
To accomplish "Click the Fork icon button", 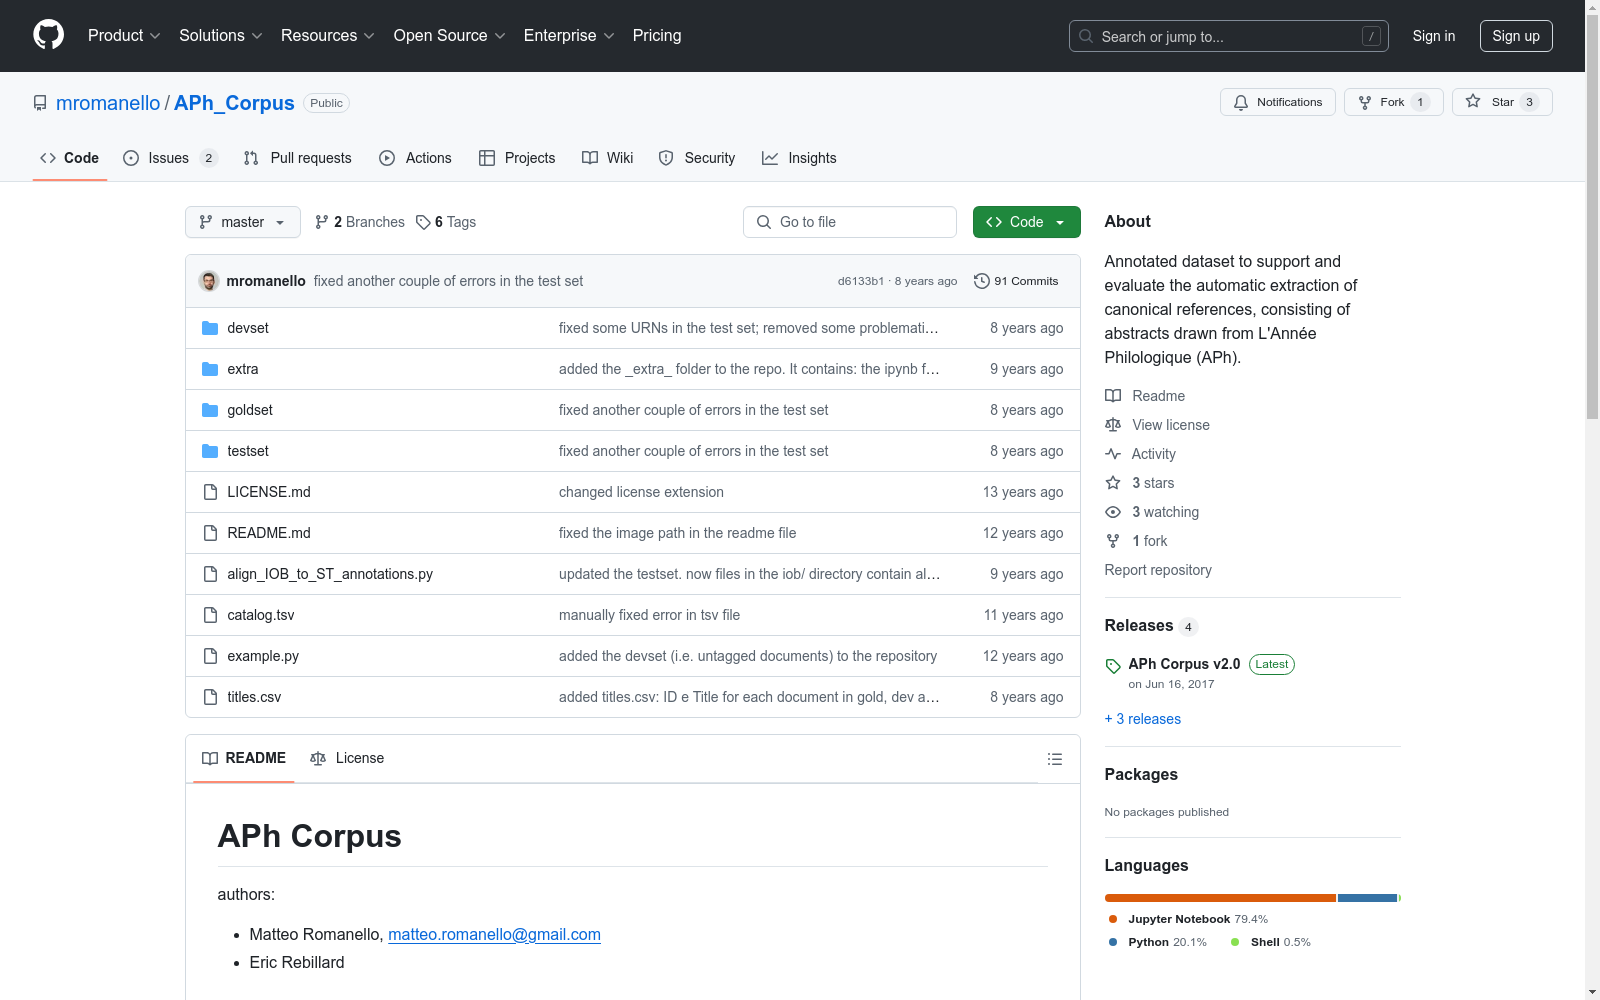I will [x=1365, y=102].
